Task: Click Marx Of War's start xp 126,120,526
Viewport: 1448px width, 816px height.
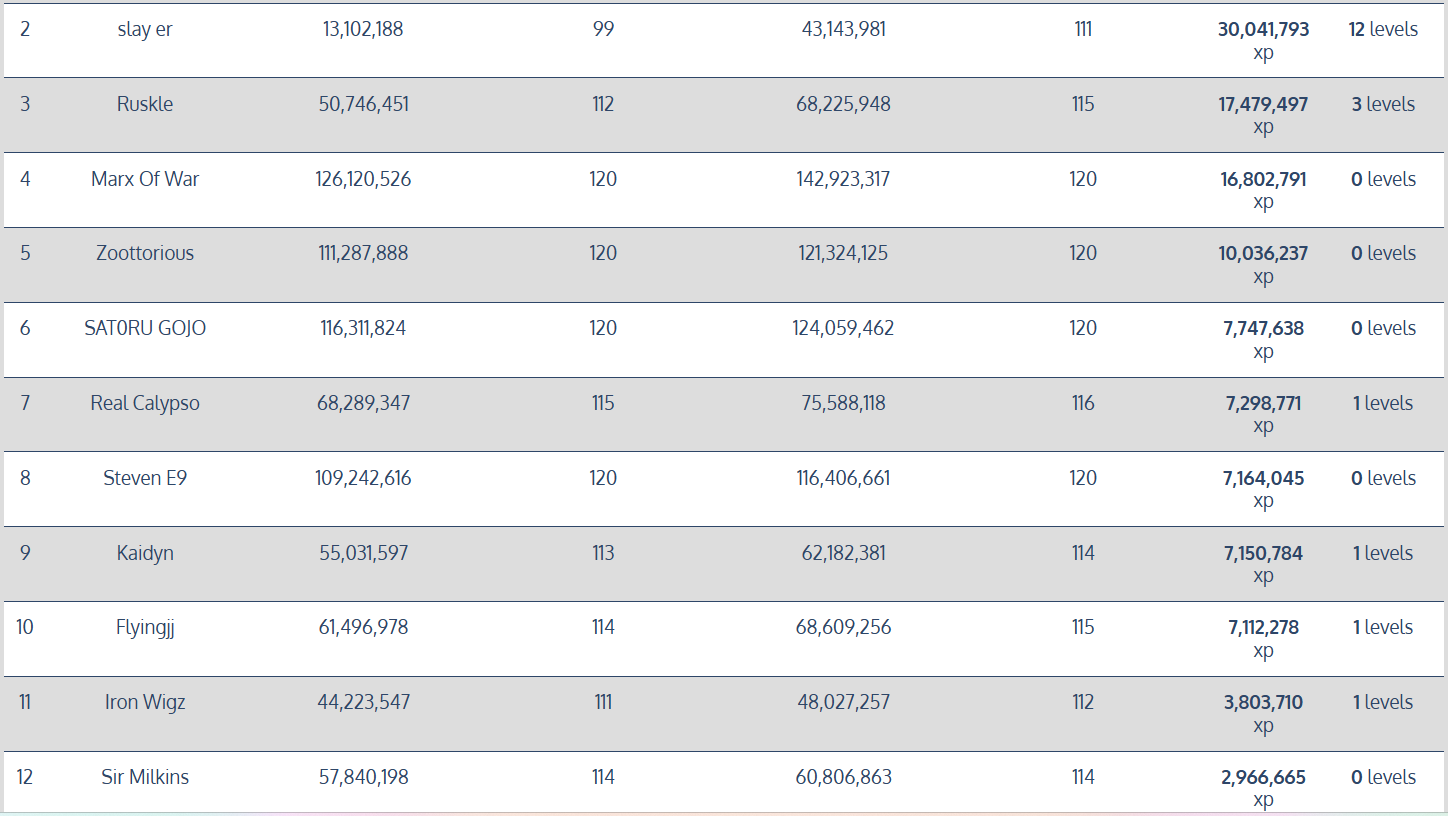Action: (363, 179)
